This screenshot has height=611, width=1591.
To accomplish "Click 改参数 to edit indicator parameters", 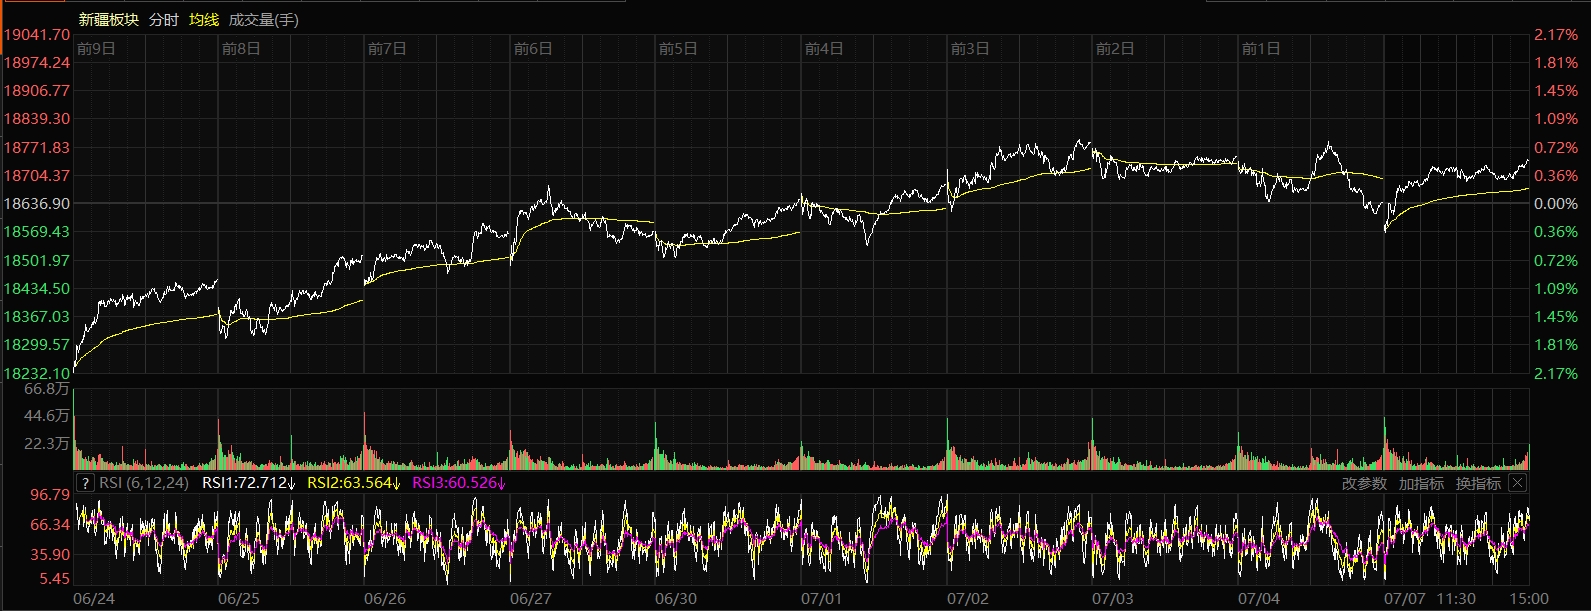I will (1364, 483).
